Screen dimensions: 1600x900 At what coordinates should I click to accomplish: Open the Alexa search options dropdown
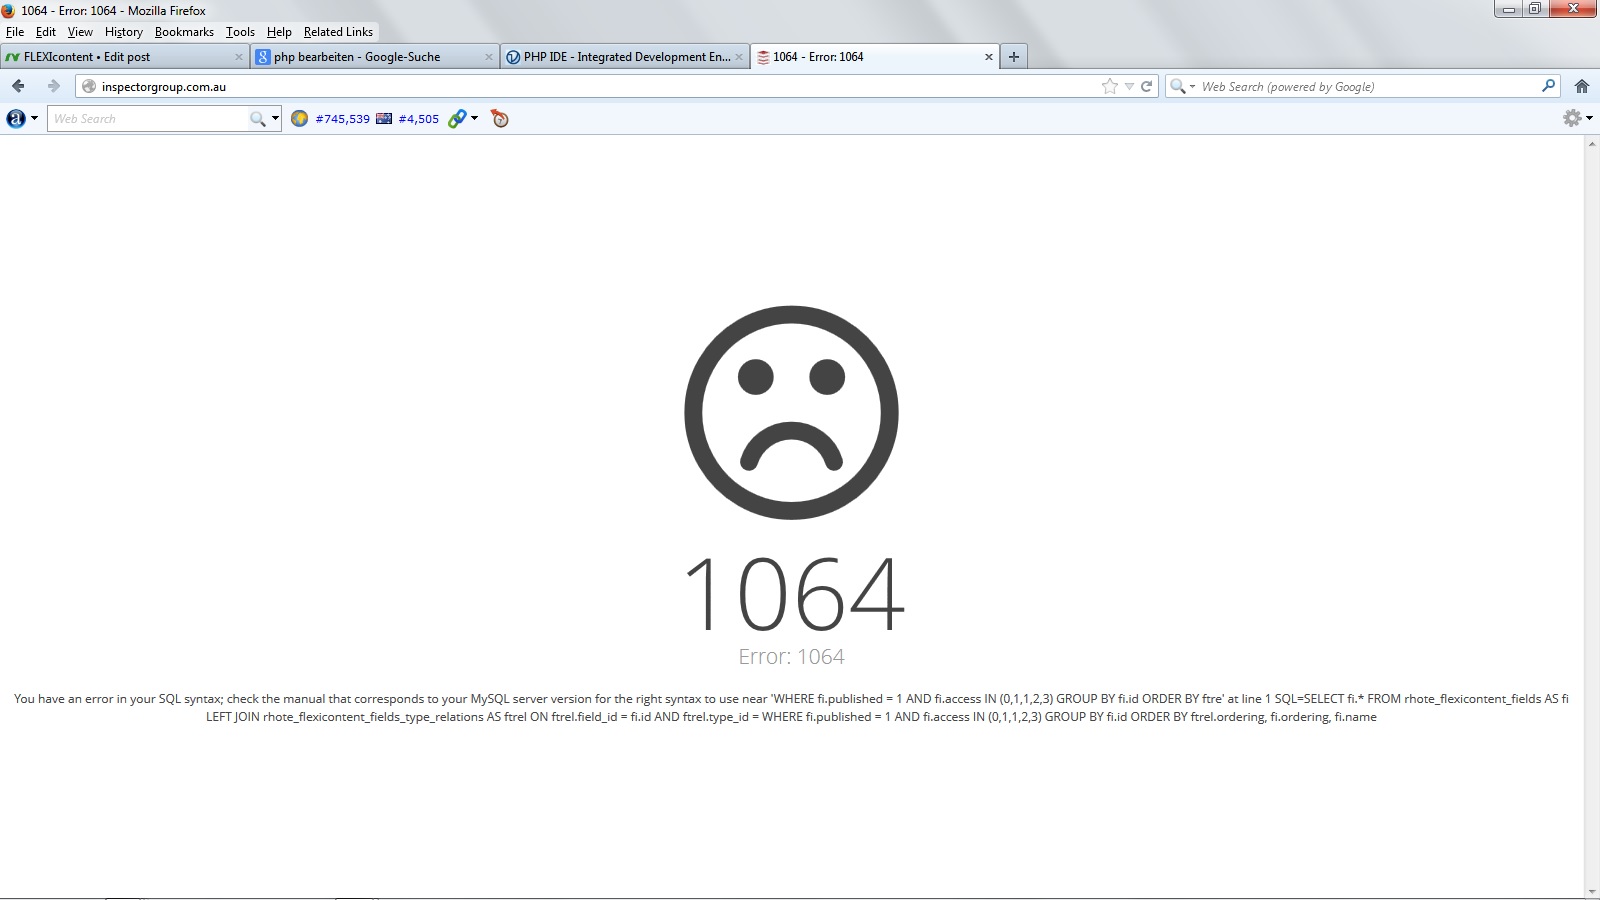tap(275, 119)
